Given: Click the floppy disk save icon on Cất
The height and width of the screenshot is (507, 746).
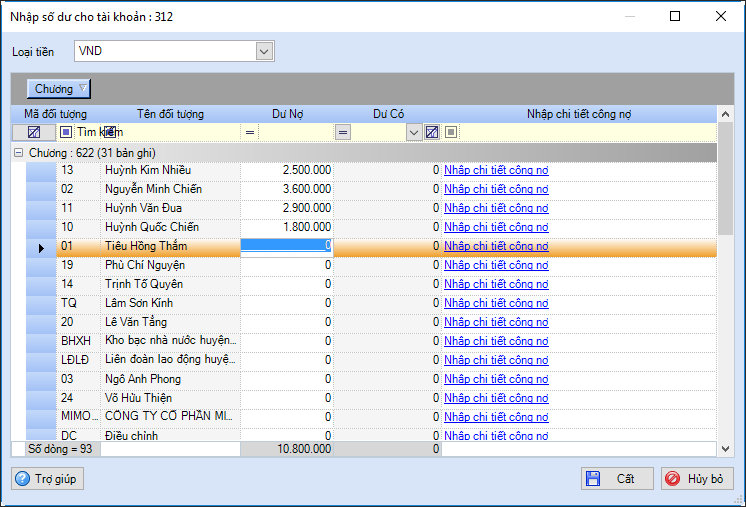Looking at the screenshot, I should tap(593, 478).
